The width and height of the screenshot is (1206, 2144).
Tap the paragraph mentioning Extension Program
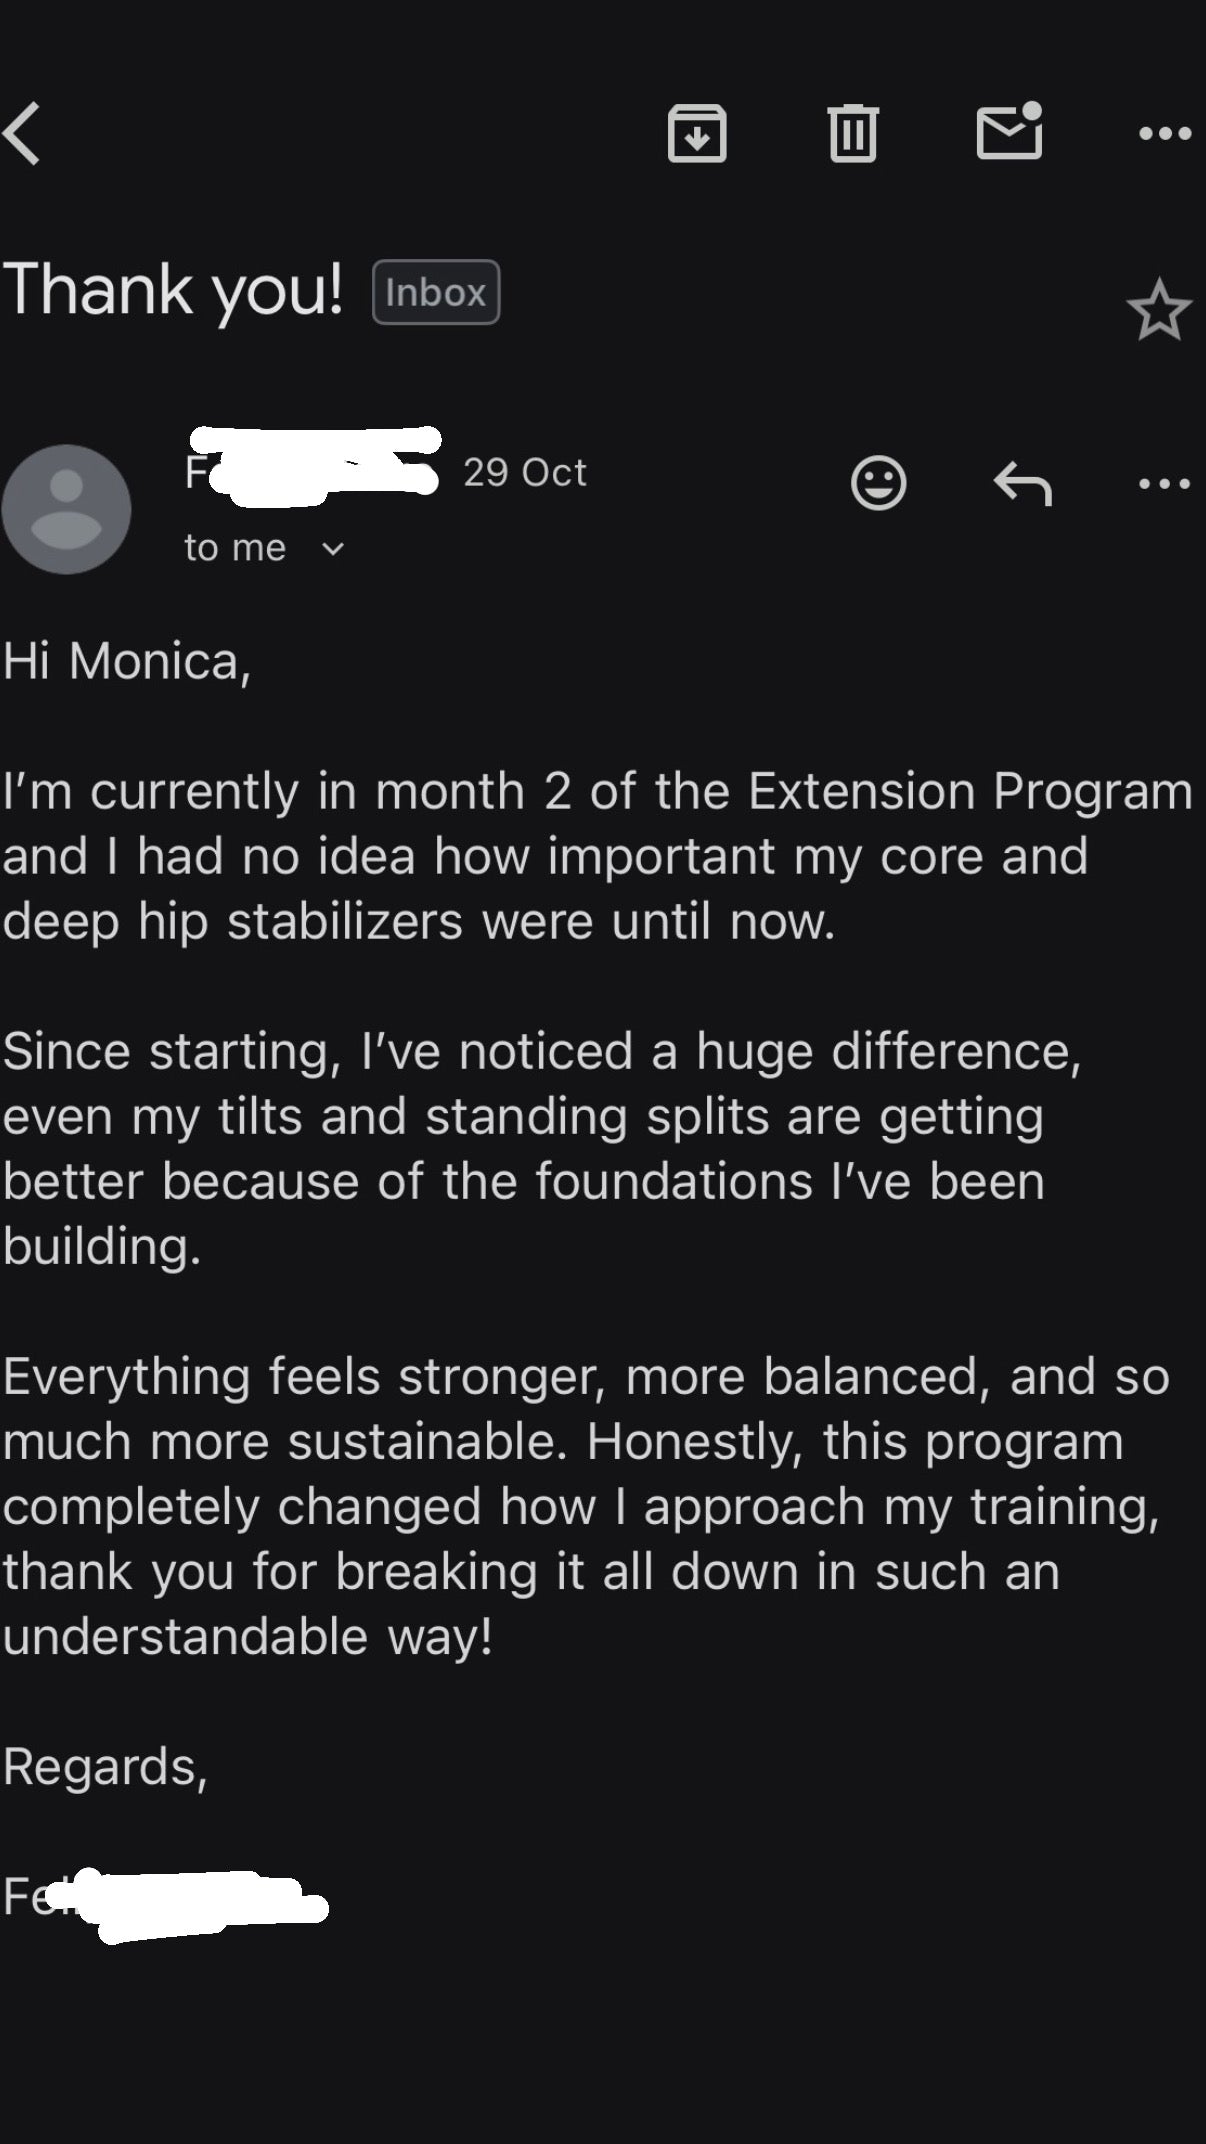[597, 856]
